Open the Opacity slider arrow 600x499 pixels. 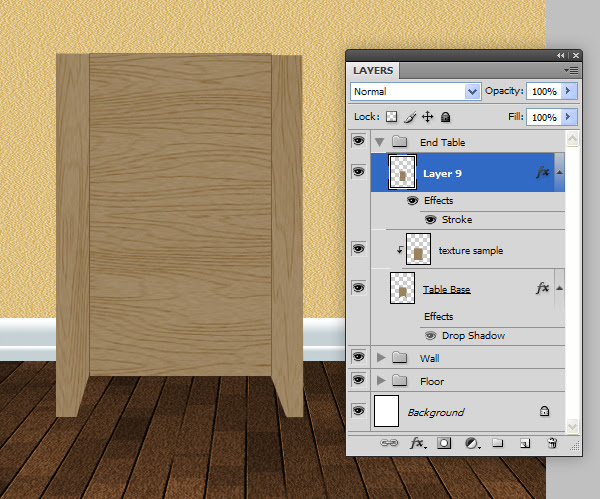[568, 91]
